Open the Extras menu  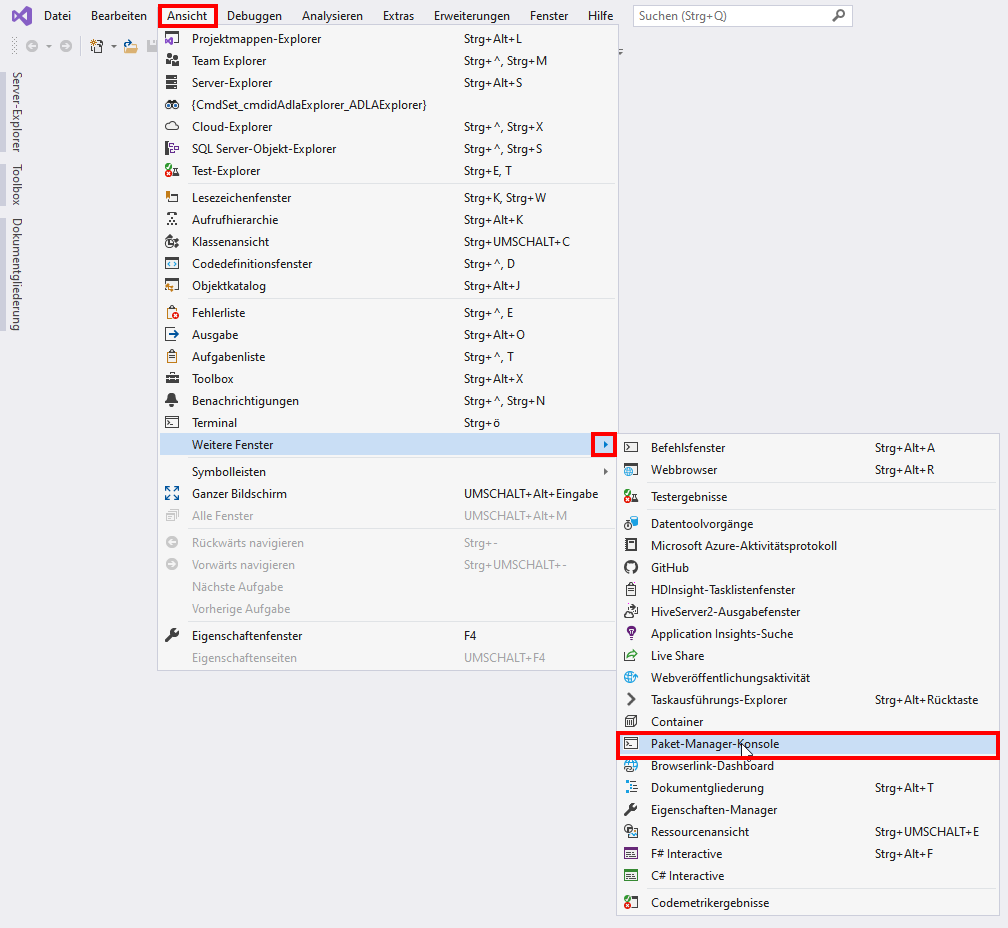tap(399, 15)
